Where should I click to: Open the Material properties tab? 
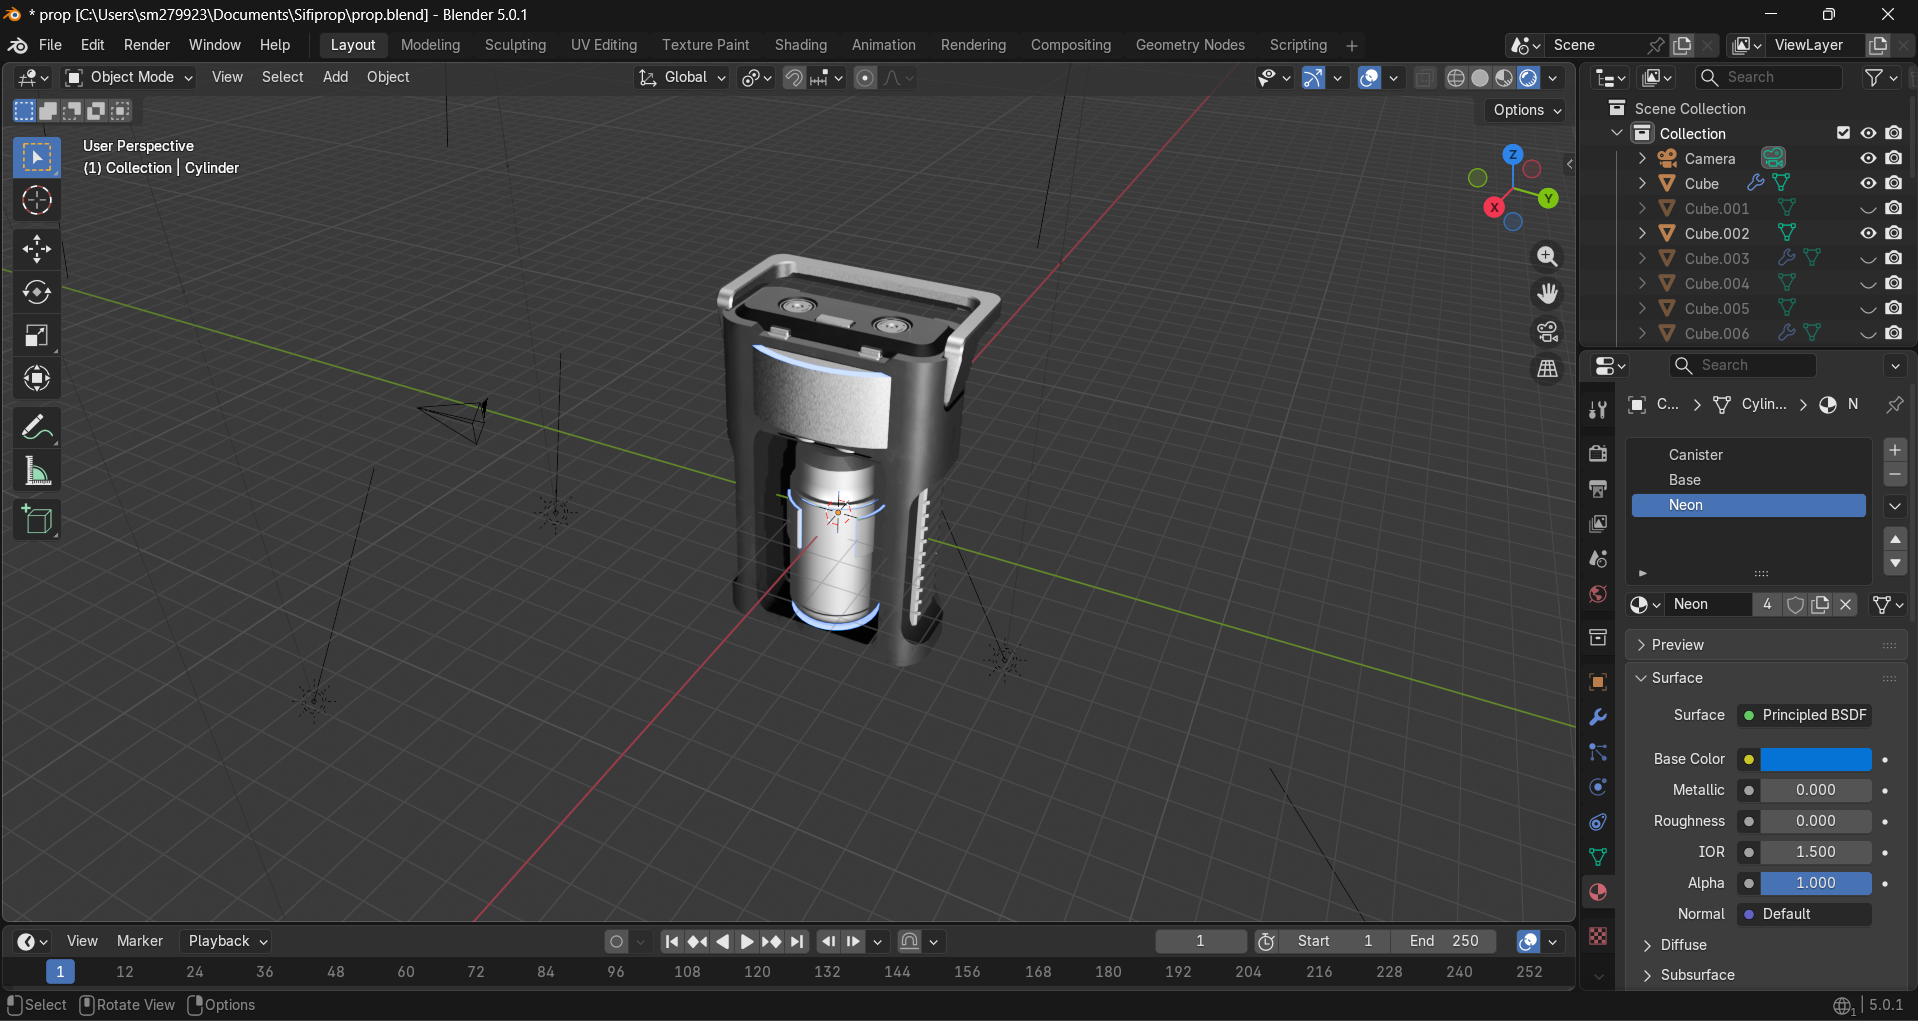click(1598, 892)
